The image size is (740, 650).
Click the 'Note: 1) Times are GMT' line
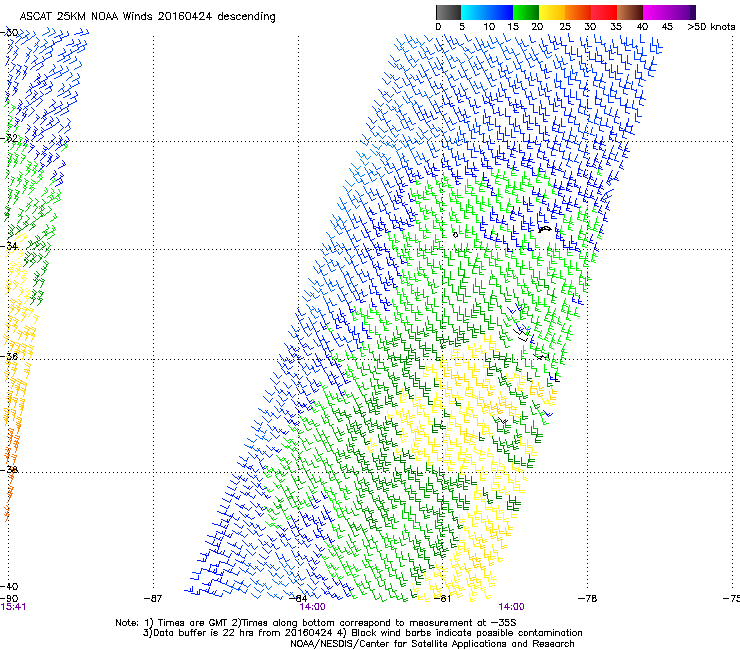316,623
